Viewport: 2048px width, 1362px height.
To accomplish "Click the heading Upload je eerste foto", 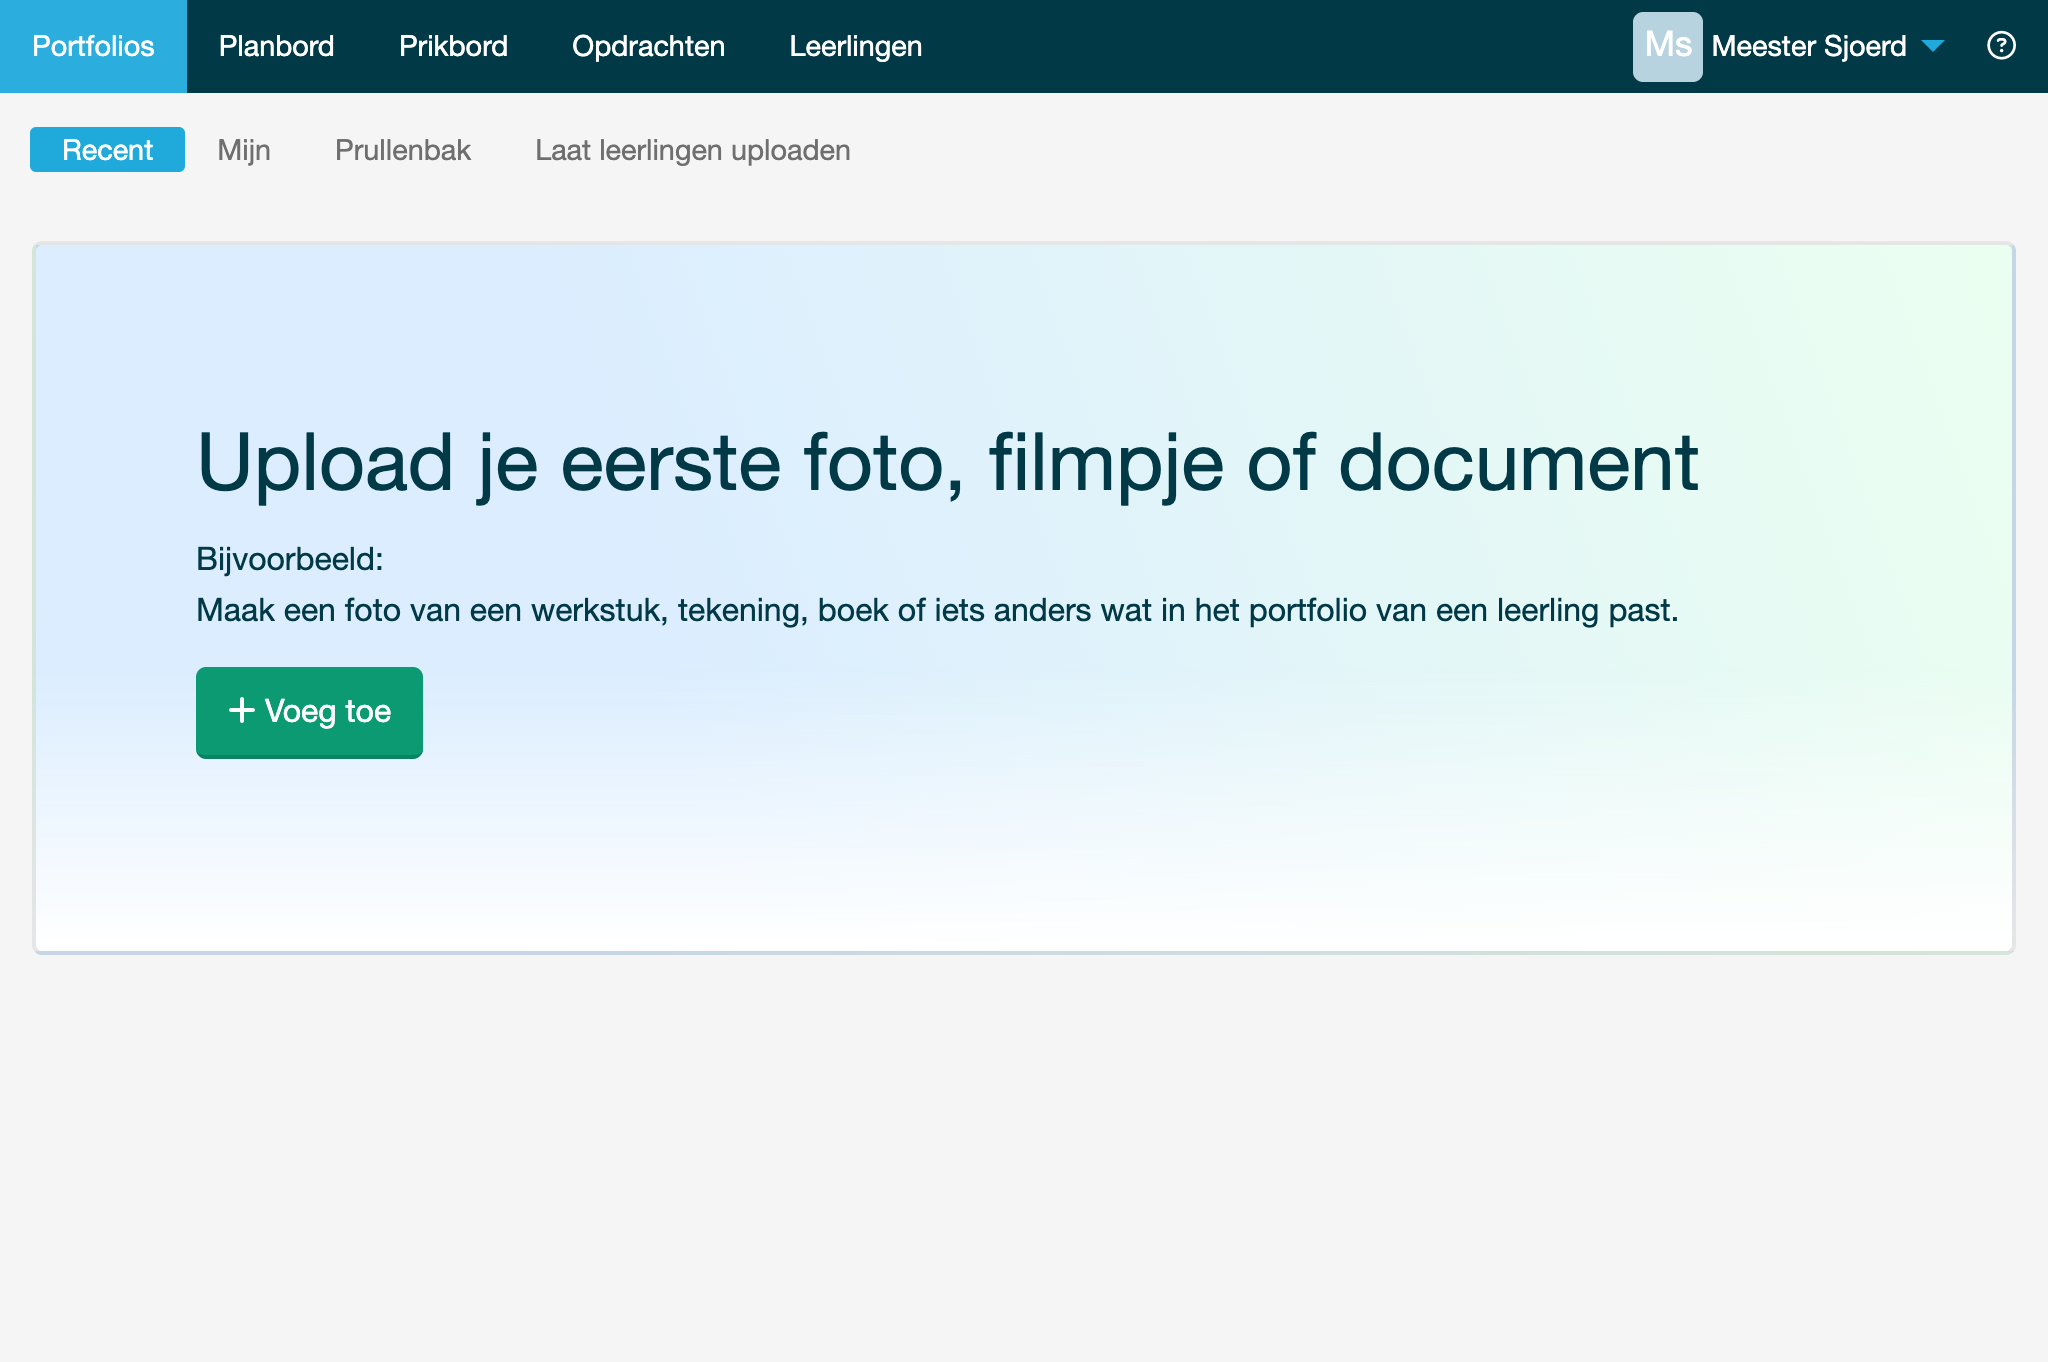I will coord(948,463).
